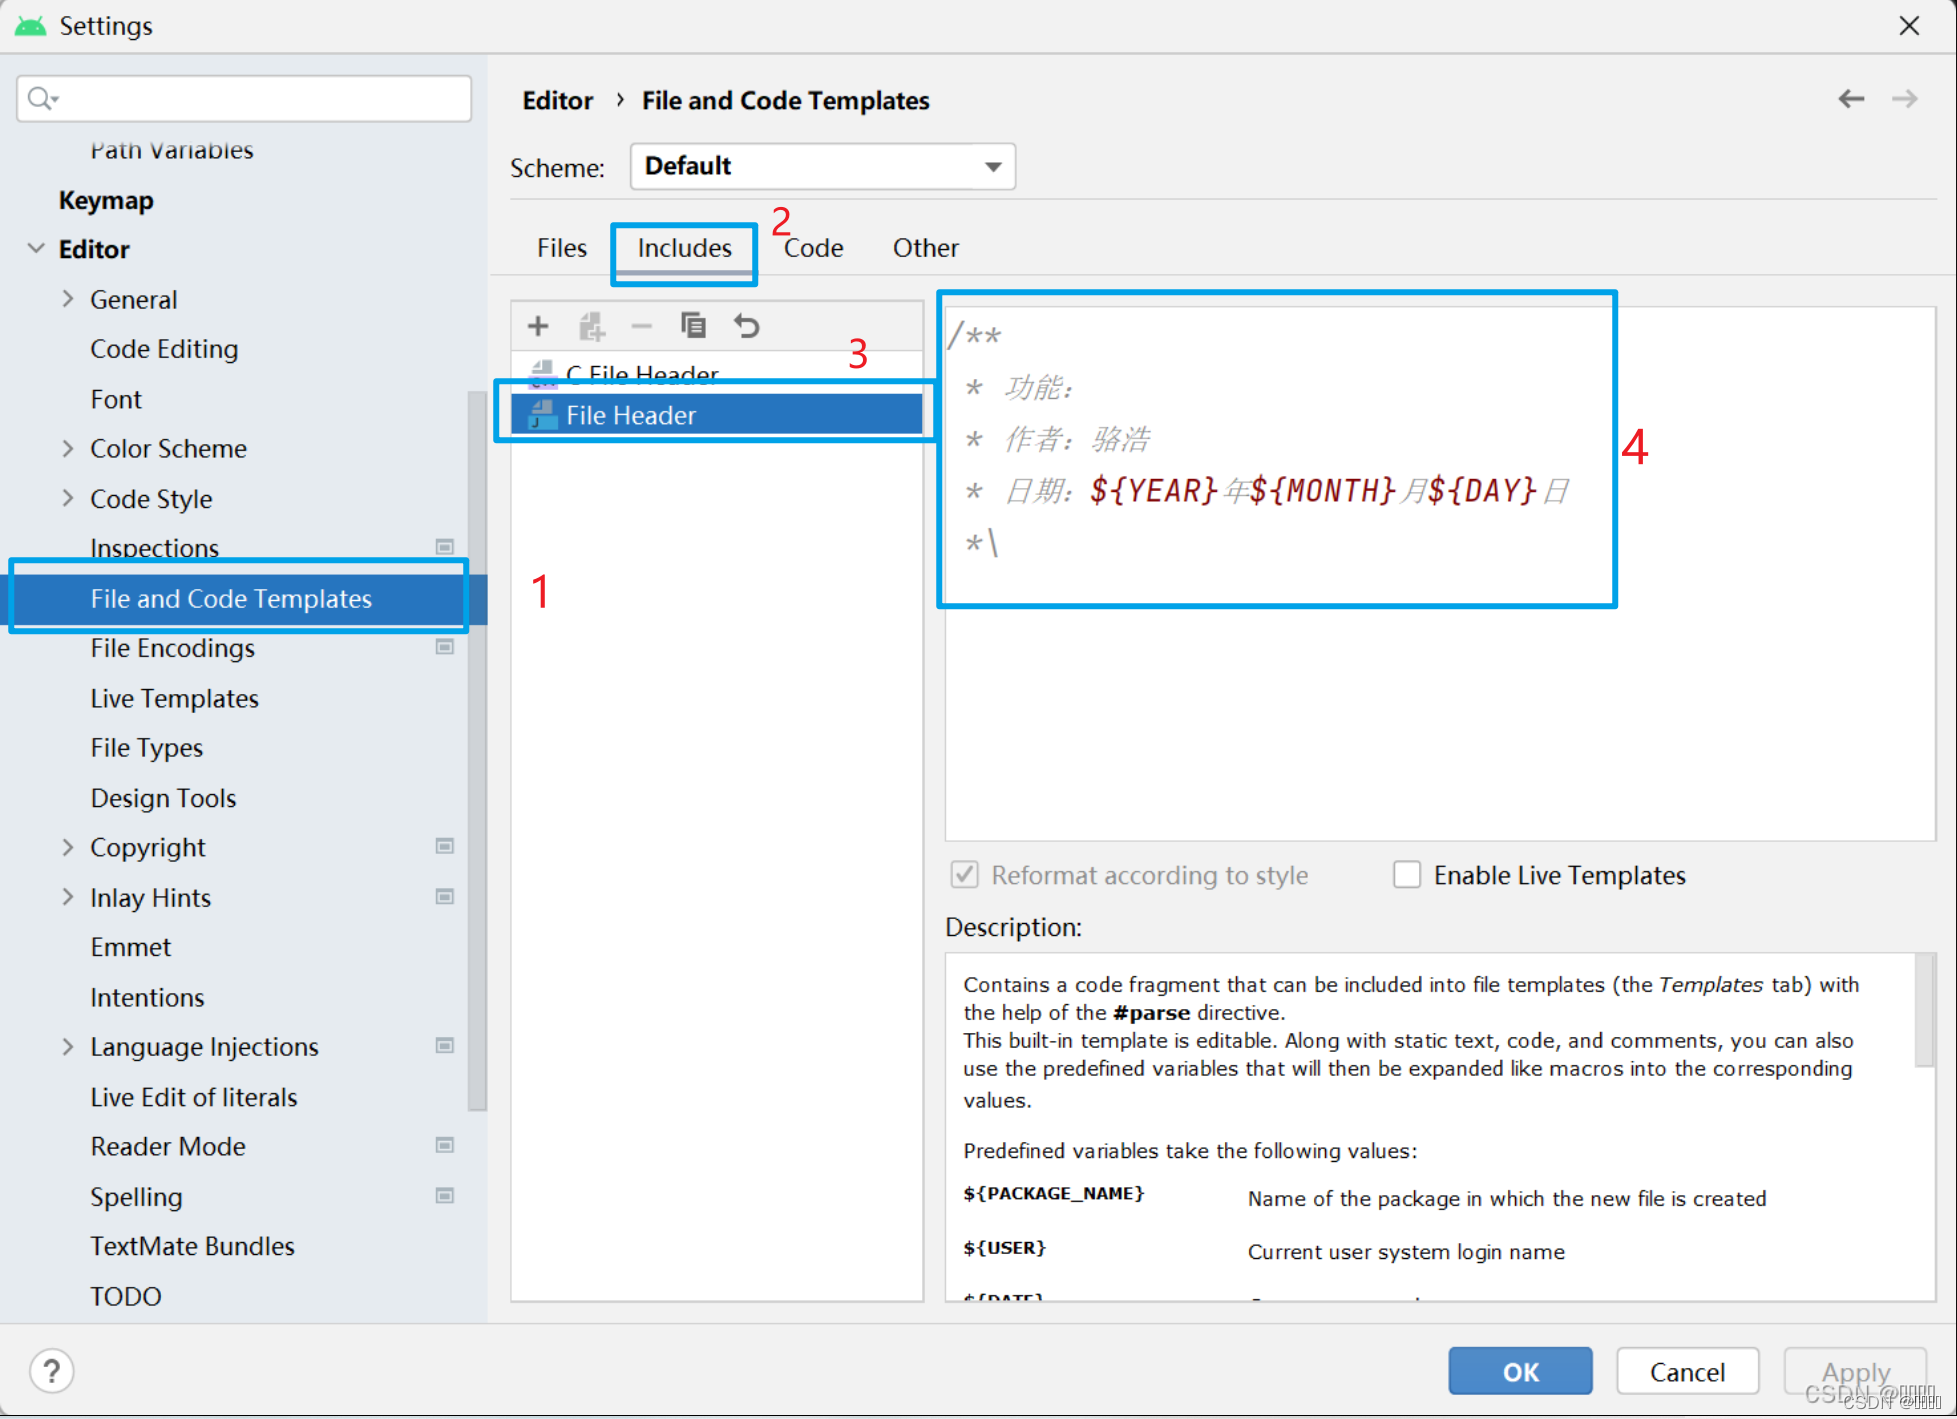Toggle Reformat according to style checkbox

click(964, 875)
